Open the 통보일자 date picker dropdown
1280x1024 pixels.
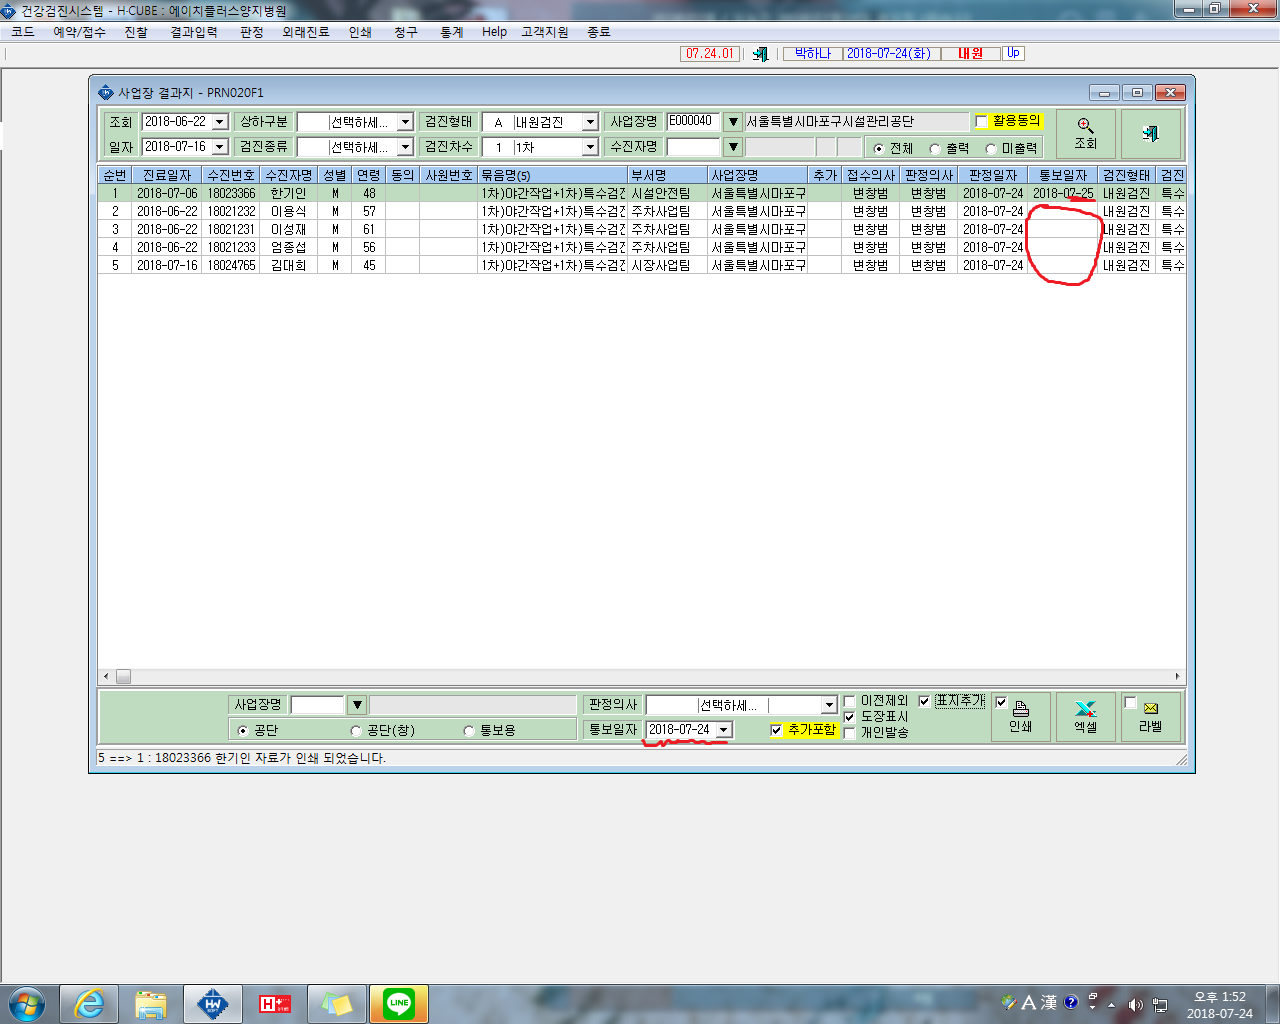click(x=724, y=730)
